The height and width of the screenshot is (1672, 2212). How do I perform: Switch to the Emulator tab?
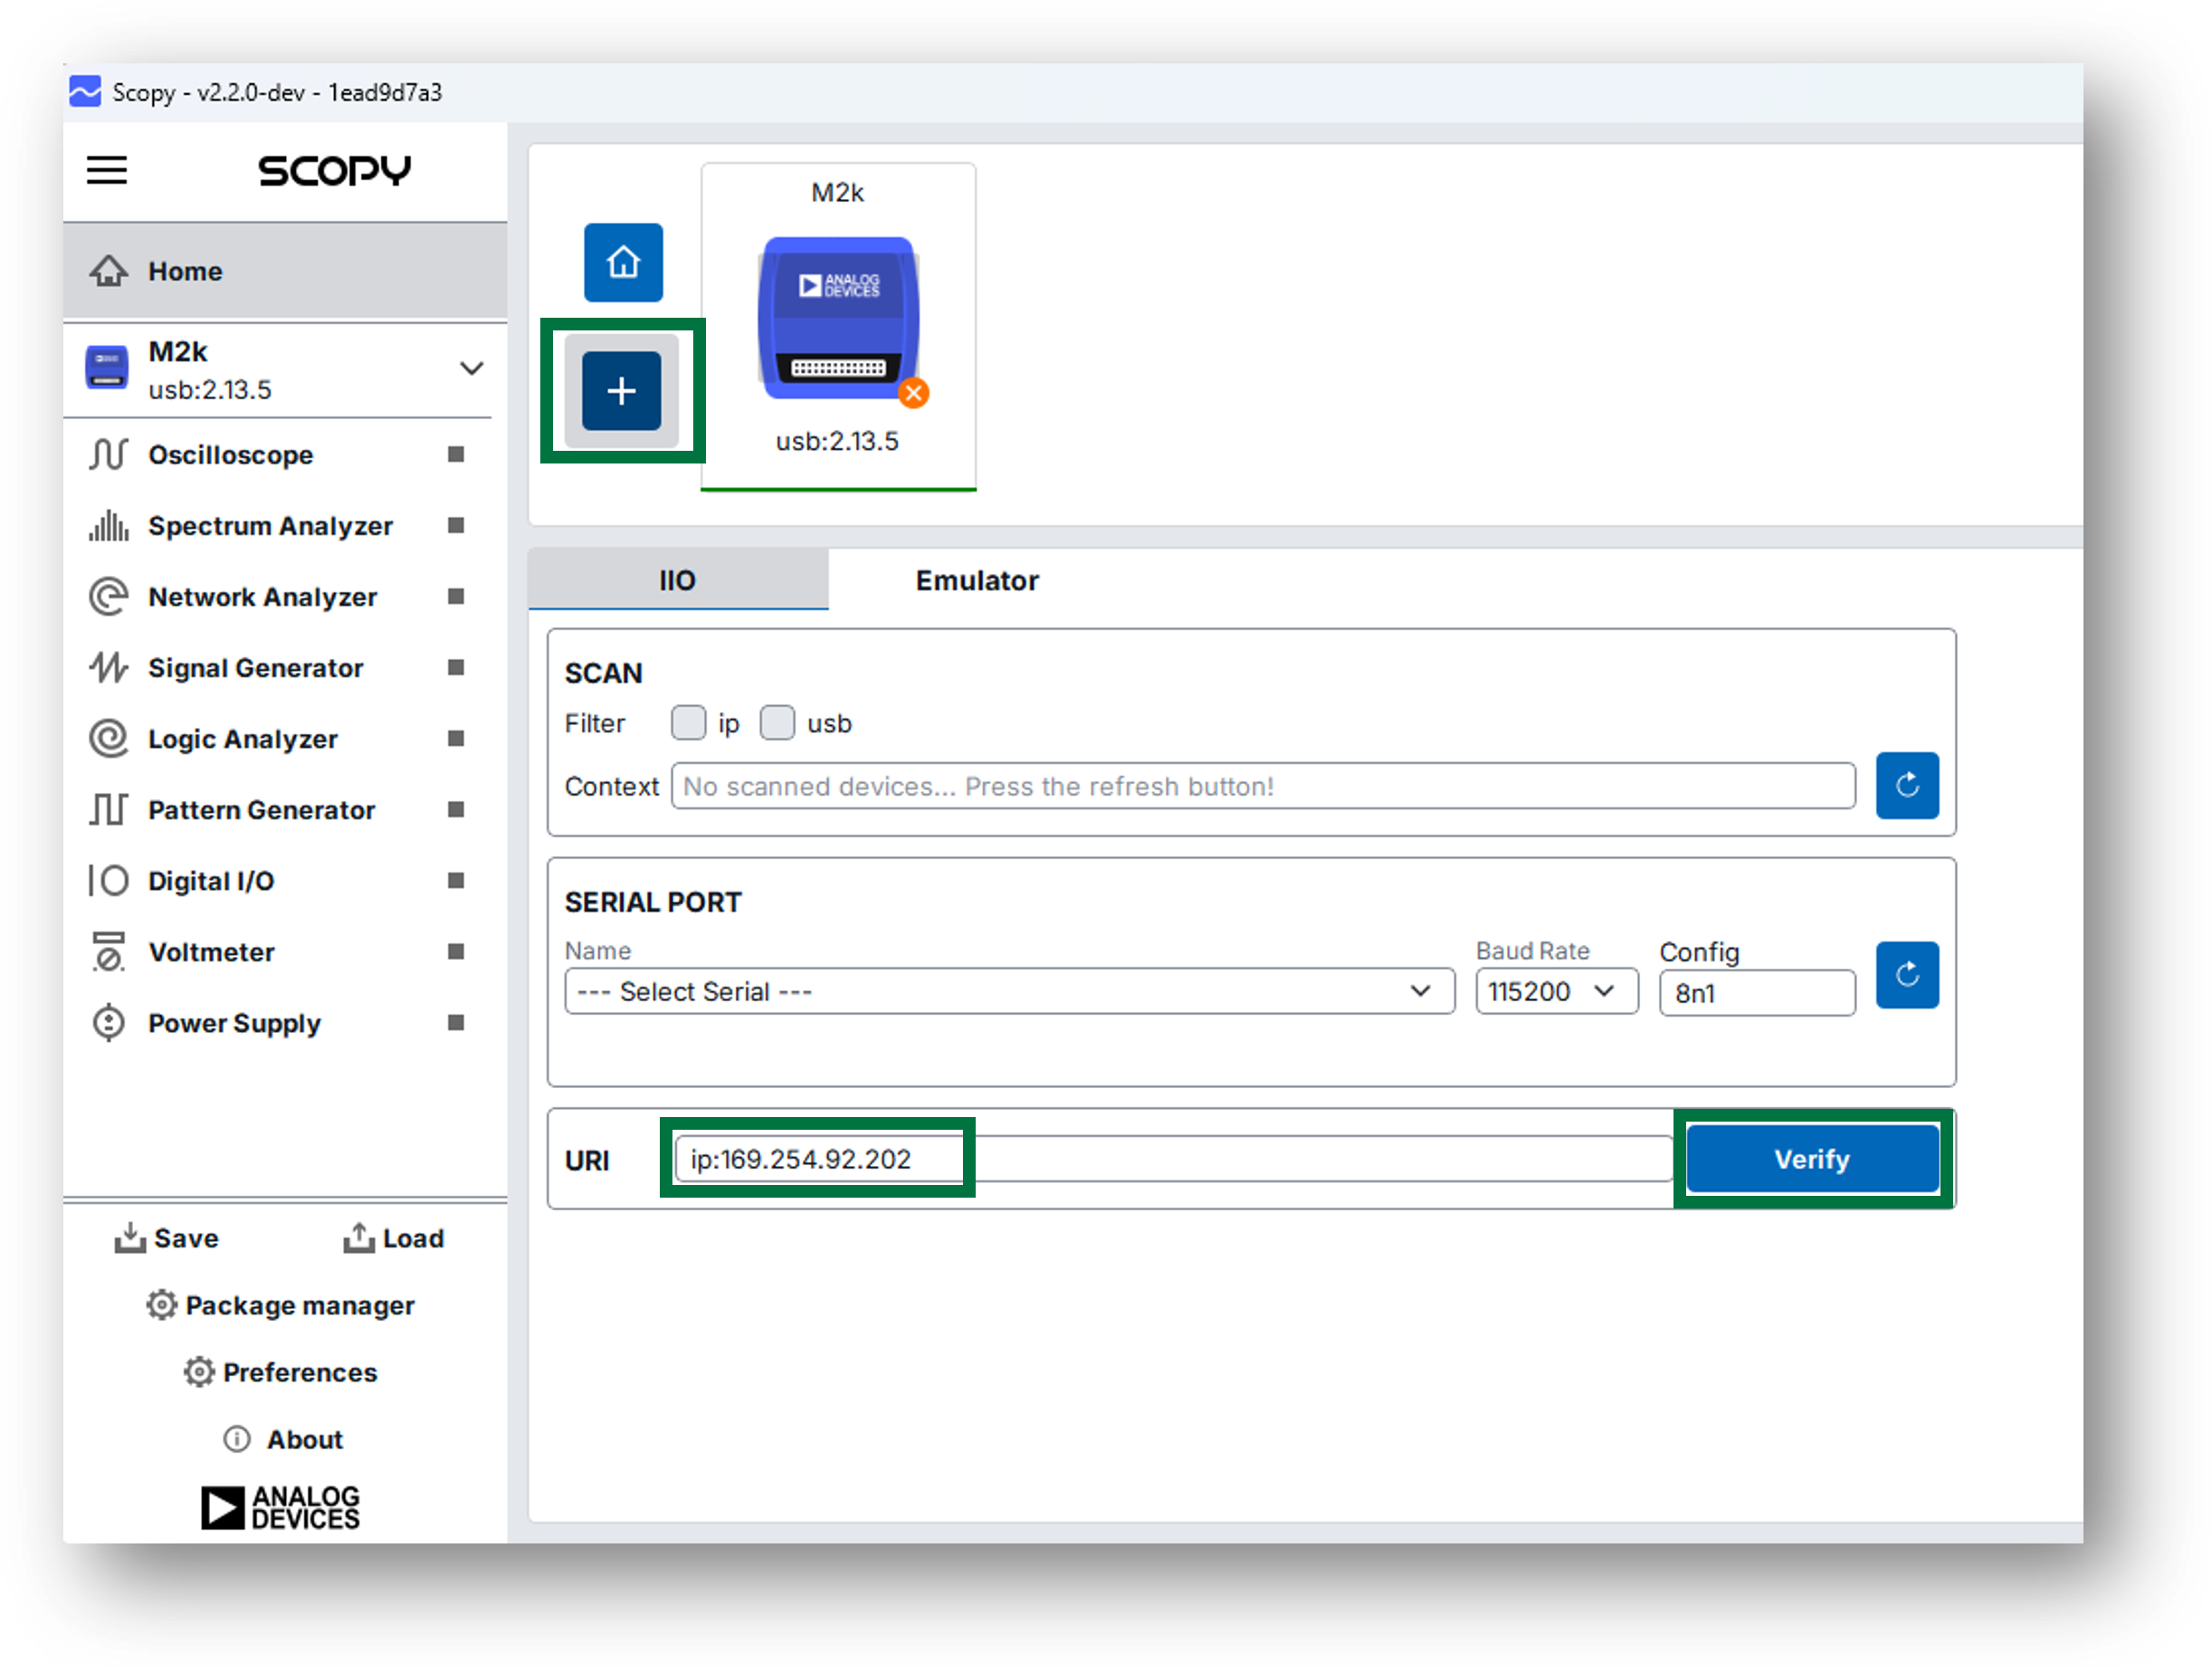(x=976, y=581)
